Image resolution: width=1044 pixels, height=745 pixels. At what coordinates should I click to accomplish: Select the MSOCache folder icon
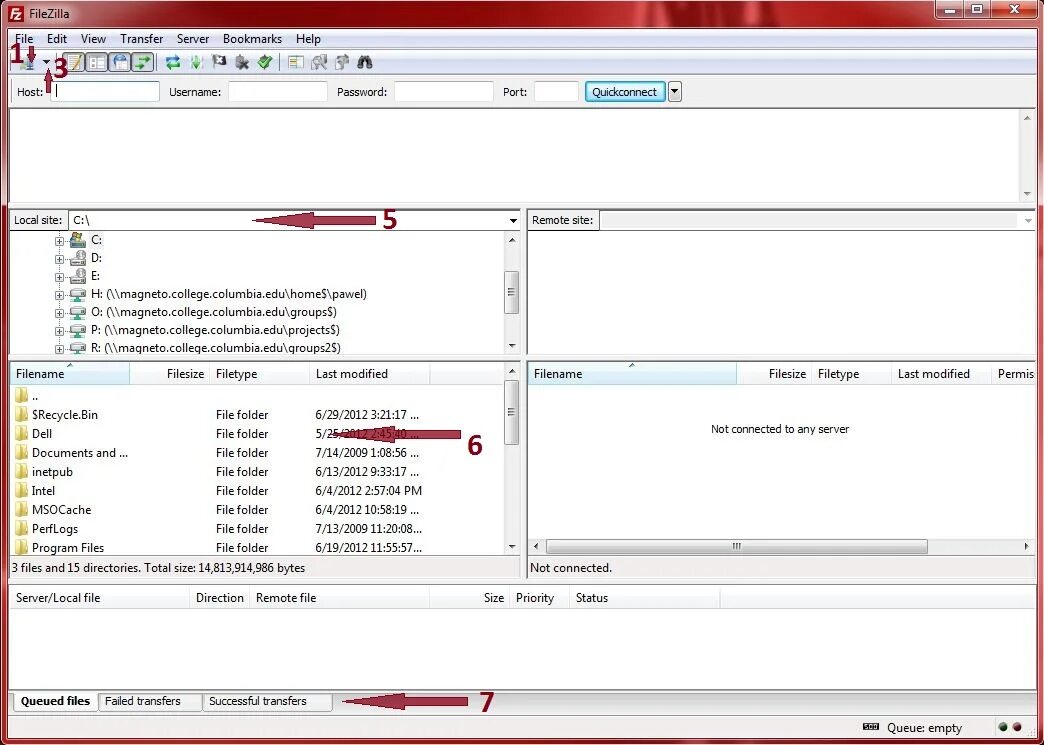click(x=21, y=509)
